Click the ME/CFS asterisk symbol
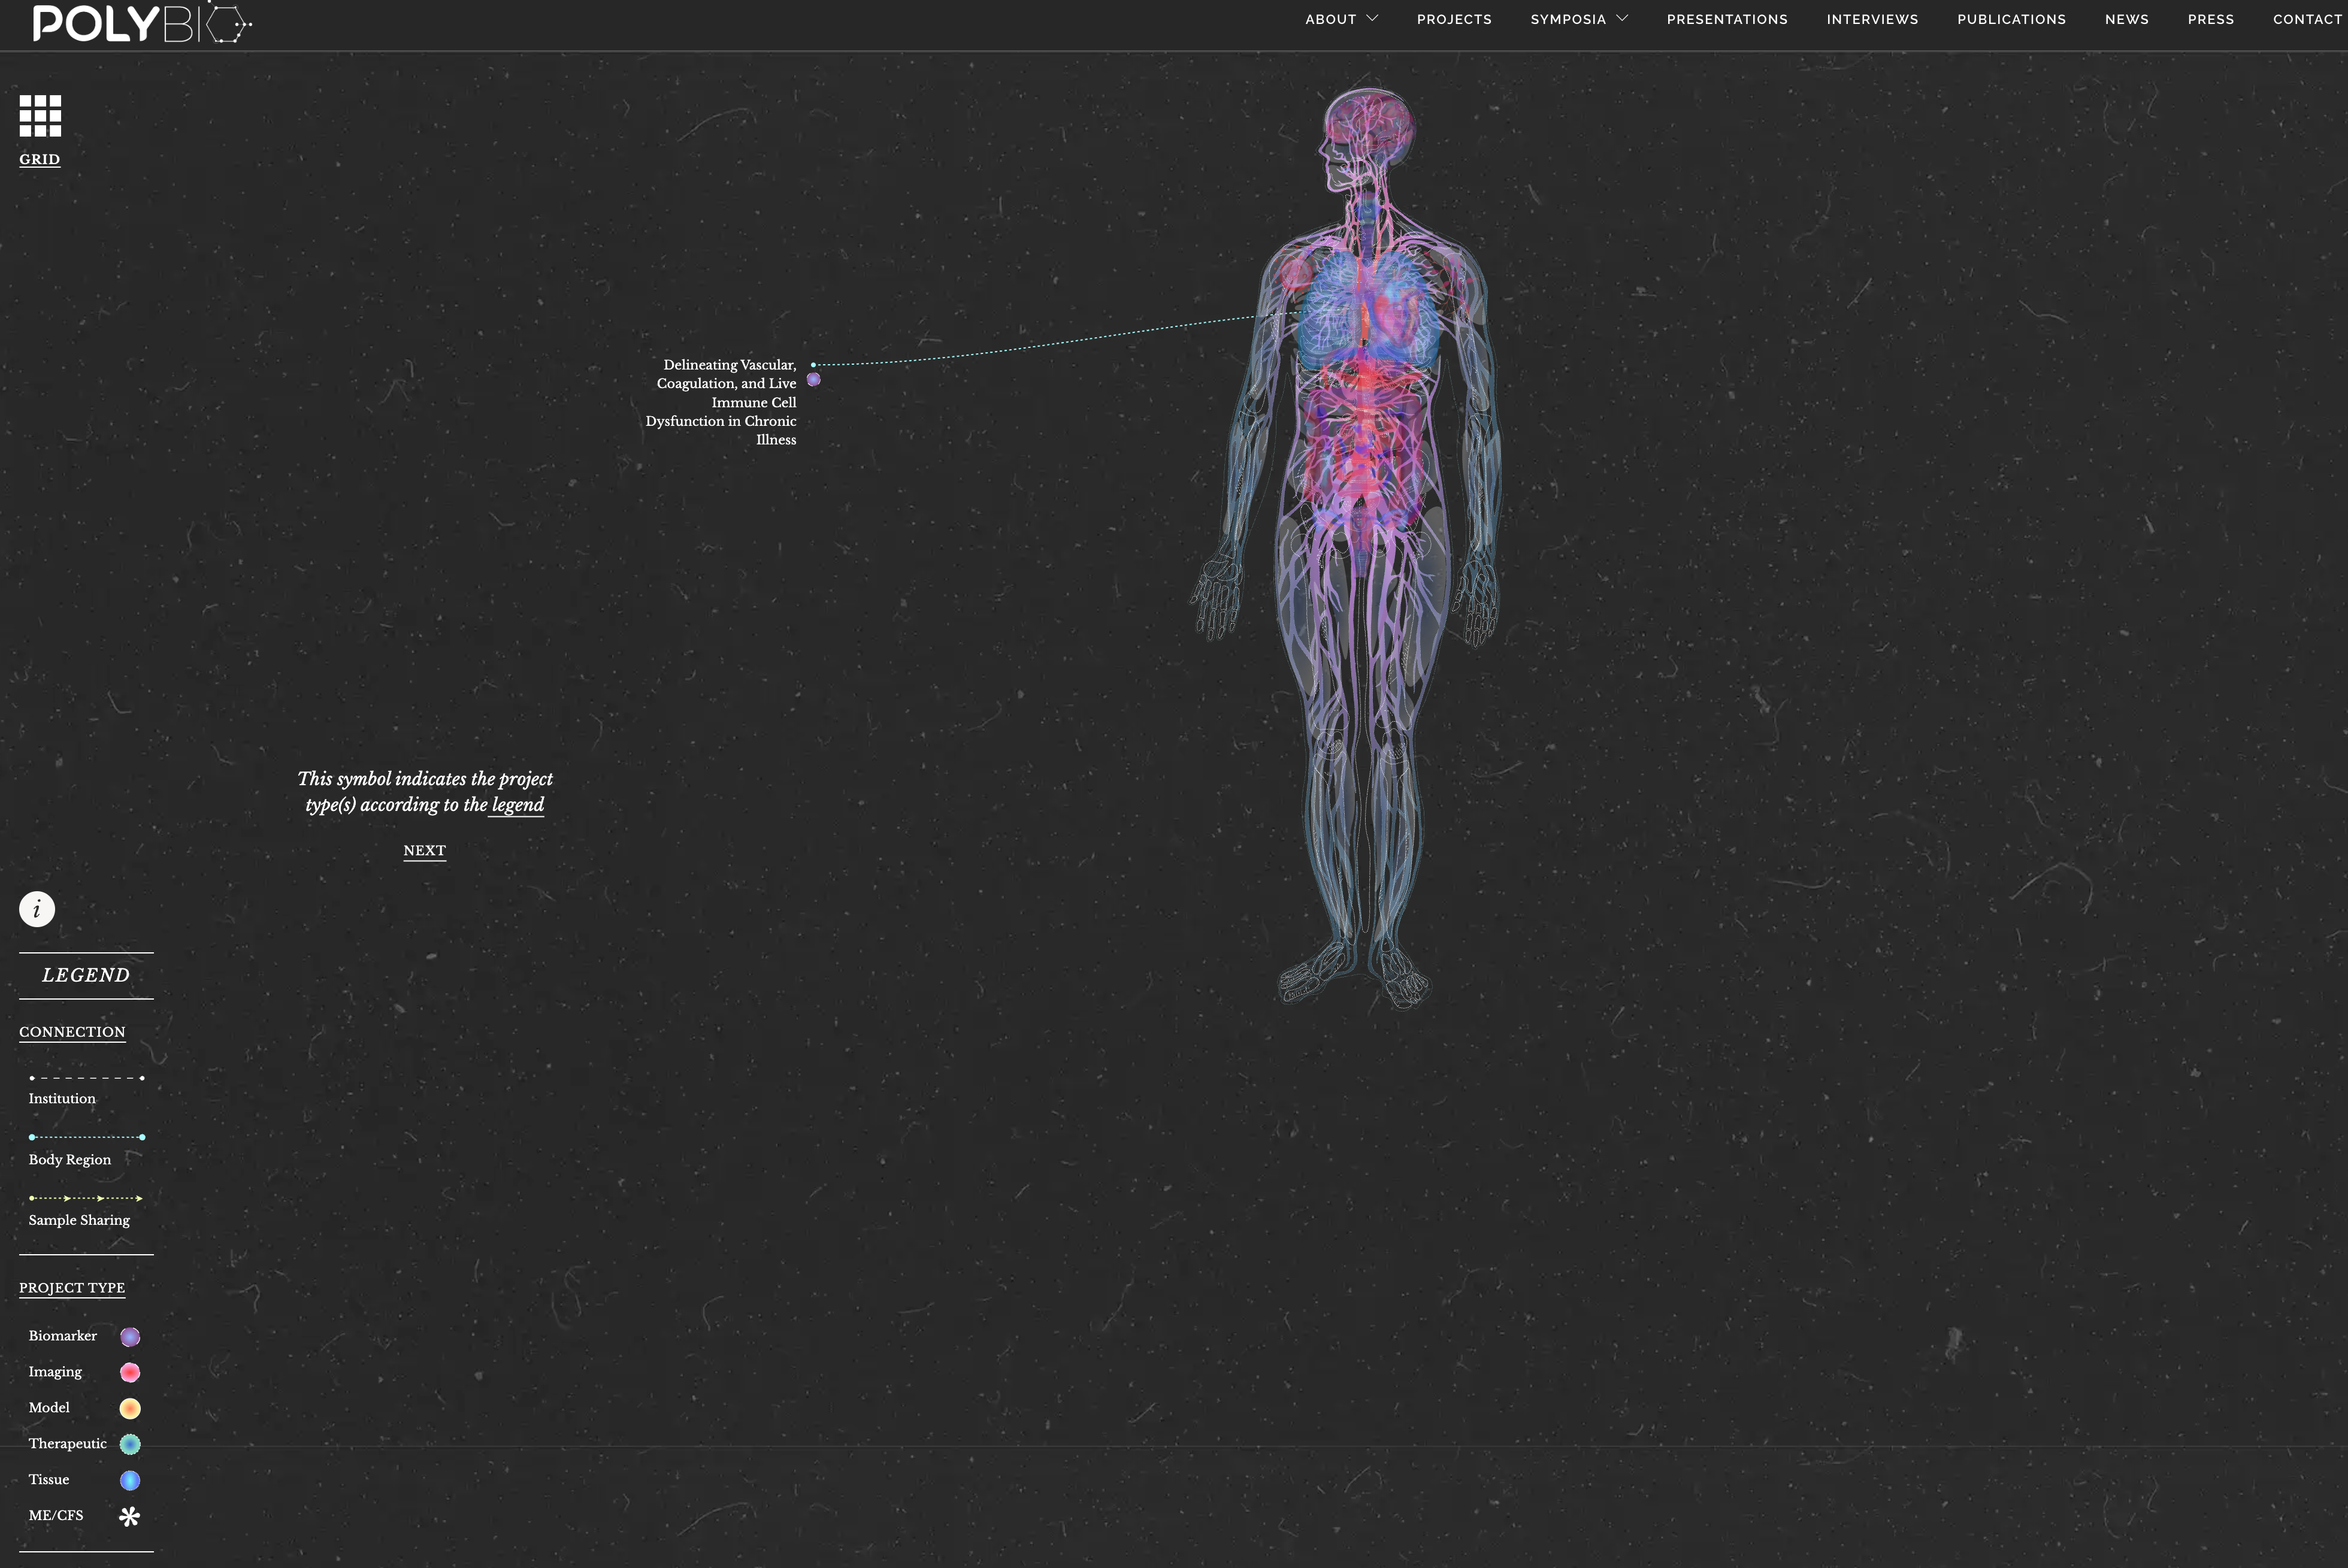Screen dimensions: 2348x1568 [x=129, y=1516]
